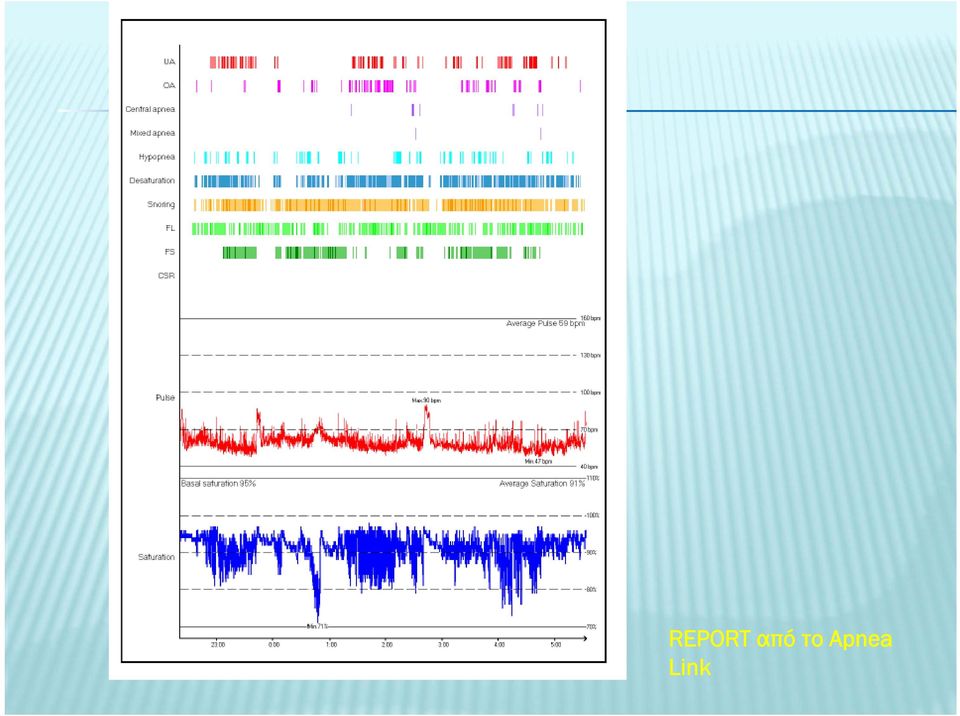Image resolution: width=960 pixels, height=716 pixels.
Task: Click the 2:00 time axis tick
Action: 387,645
